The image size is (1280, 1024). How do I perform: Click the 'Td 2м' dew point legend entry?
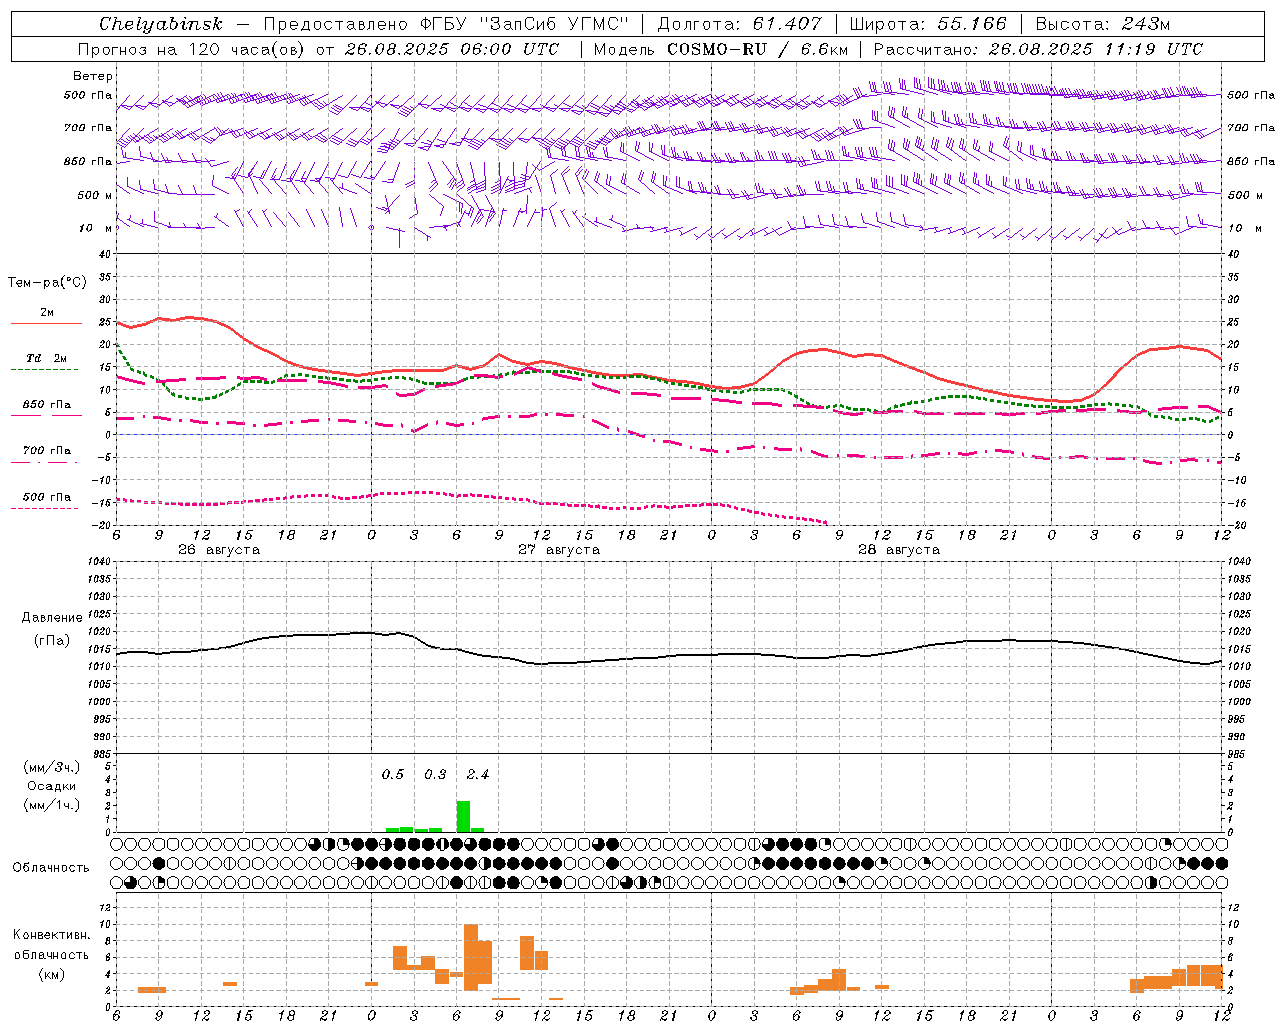coord(46,358)
